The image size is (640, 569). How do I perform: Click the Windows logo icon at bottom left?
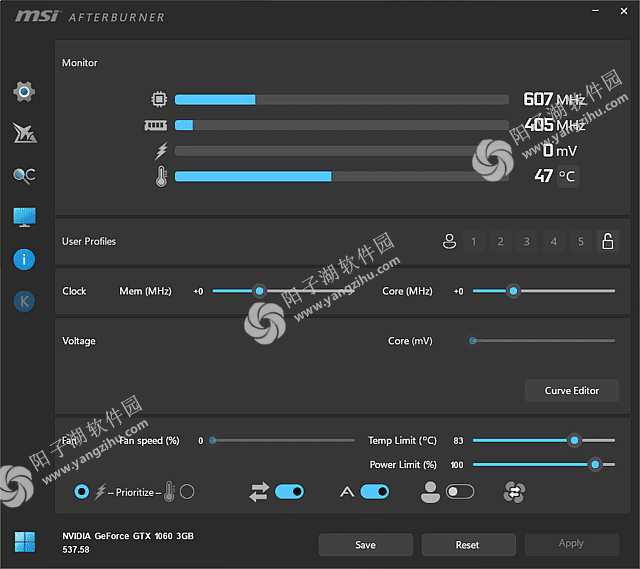click(x=25, y=542)
